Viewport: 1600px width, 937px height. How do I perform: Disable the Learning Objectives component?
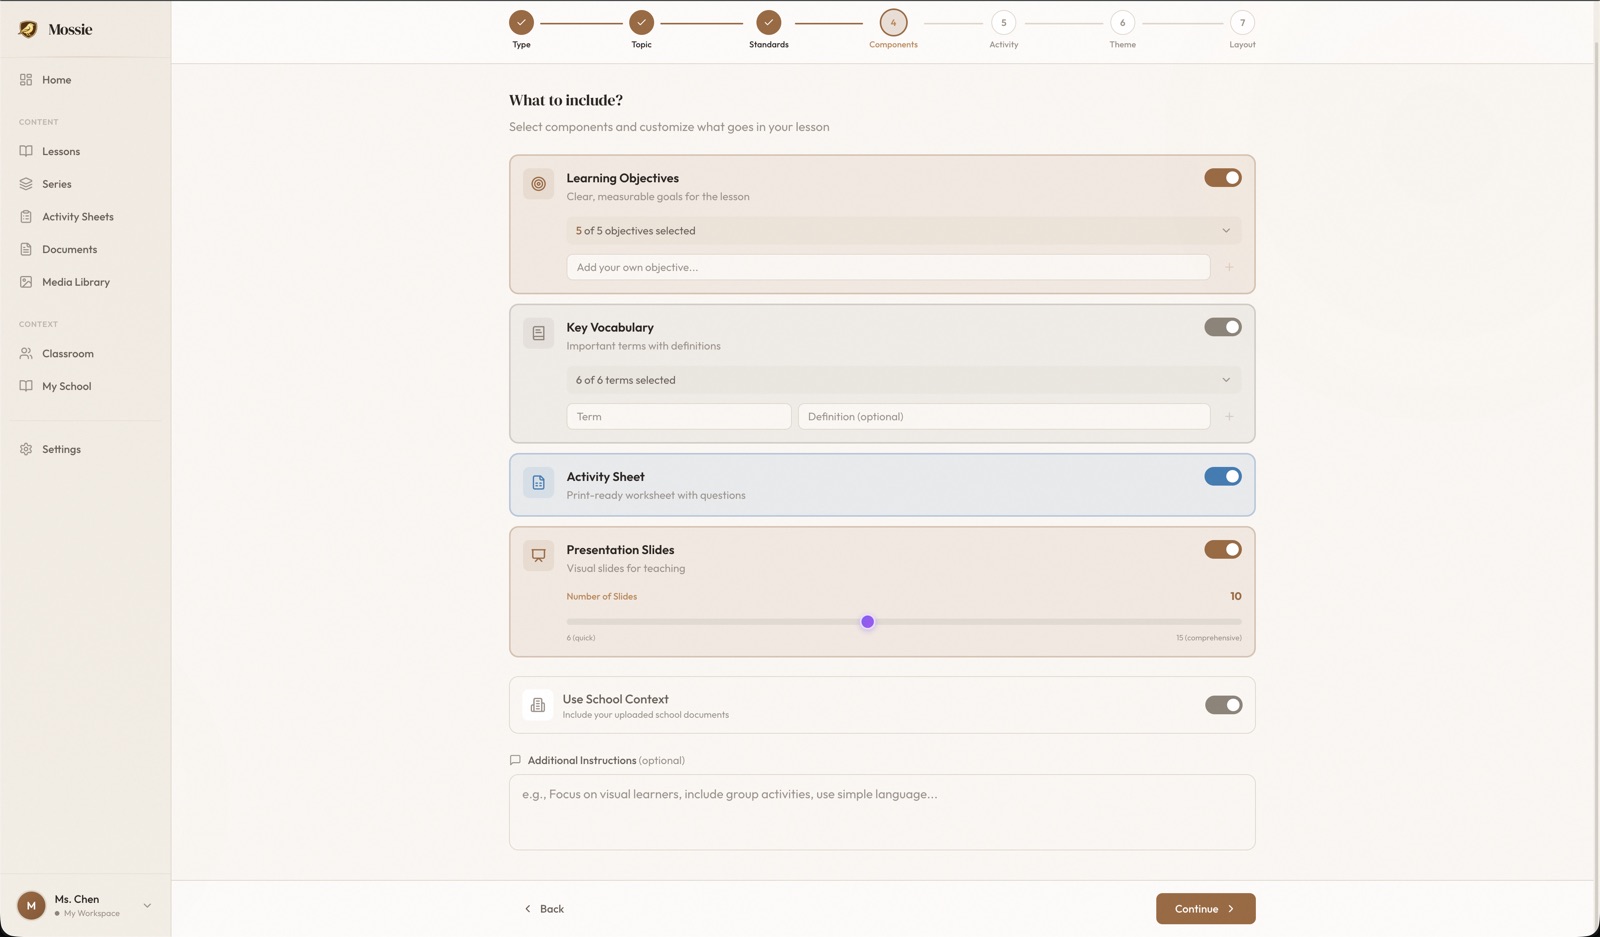(x=1222, y=177)
